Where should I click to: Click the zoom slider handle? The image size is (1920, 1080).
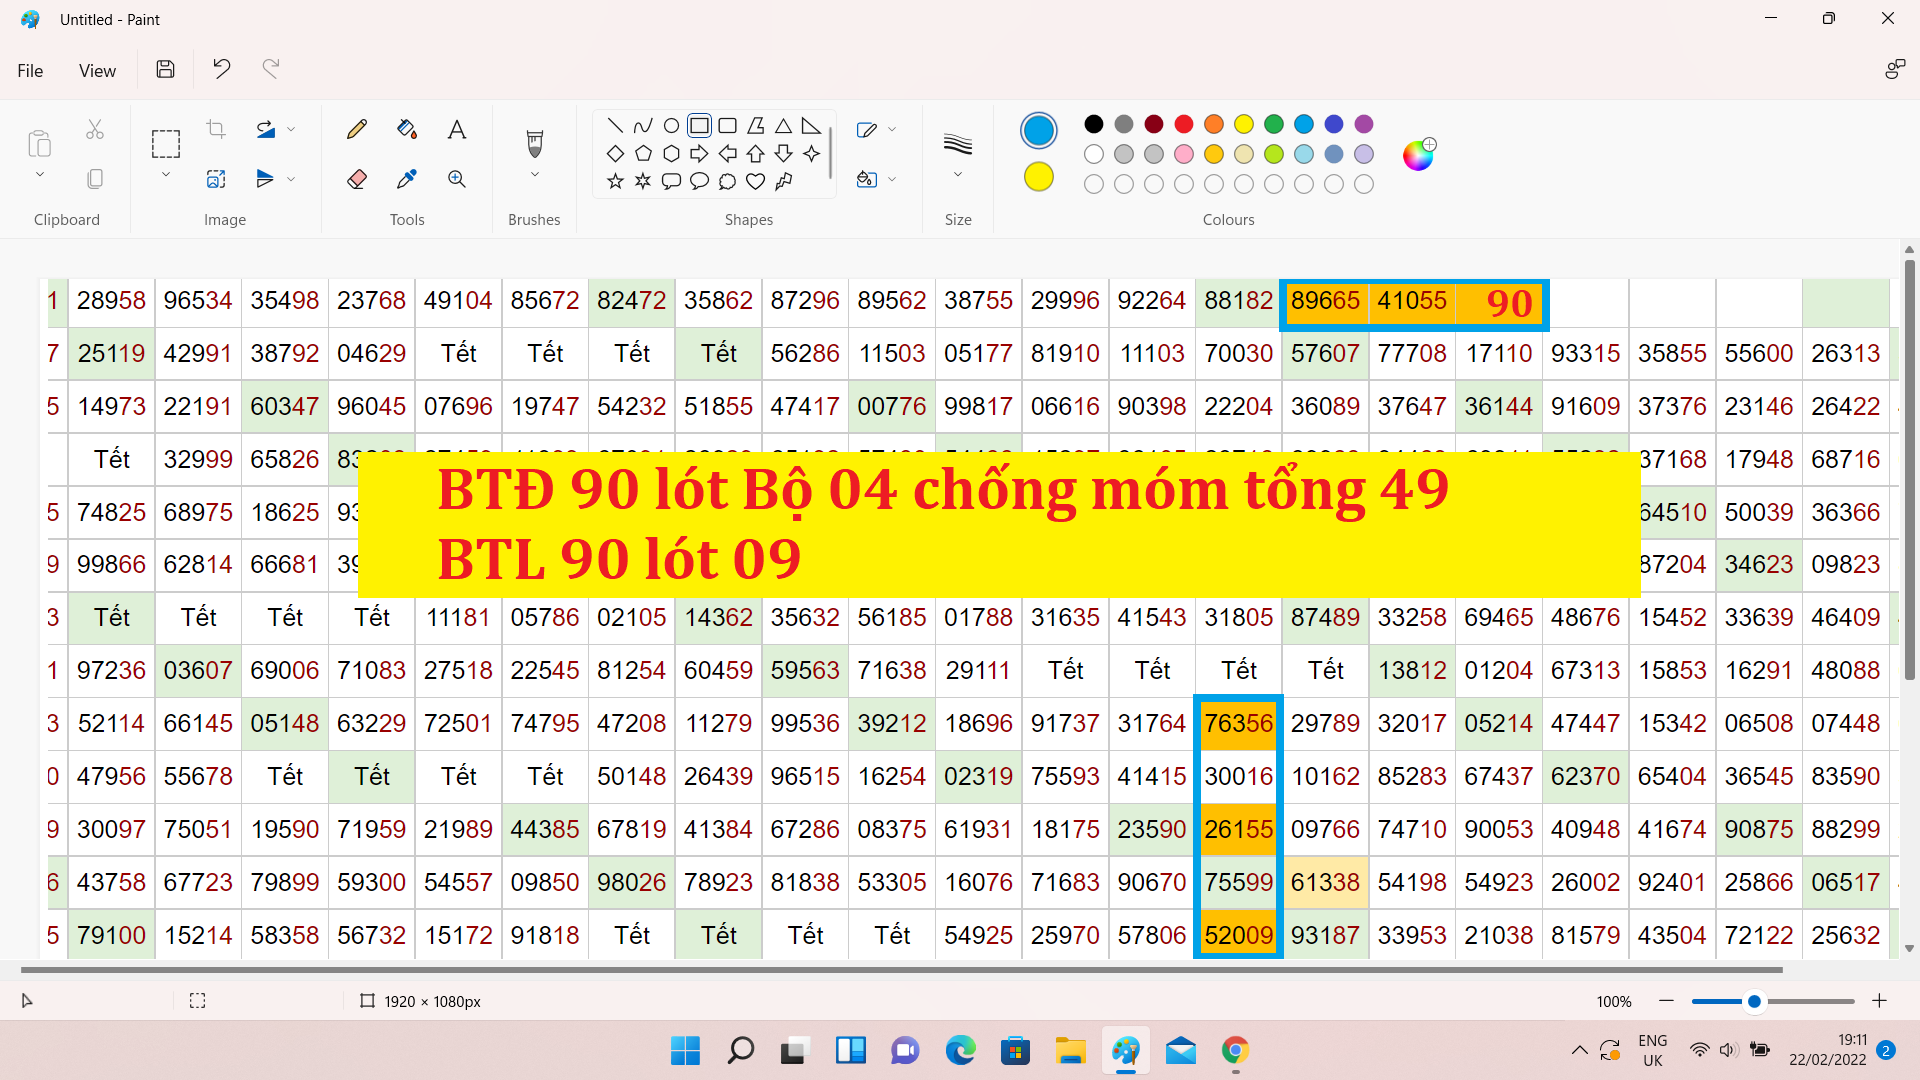click(1754, 1001)
